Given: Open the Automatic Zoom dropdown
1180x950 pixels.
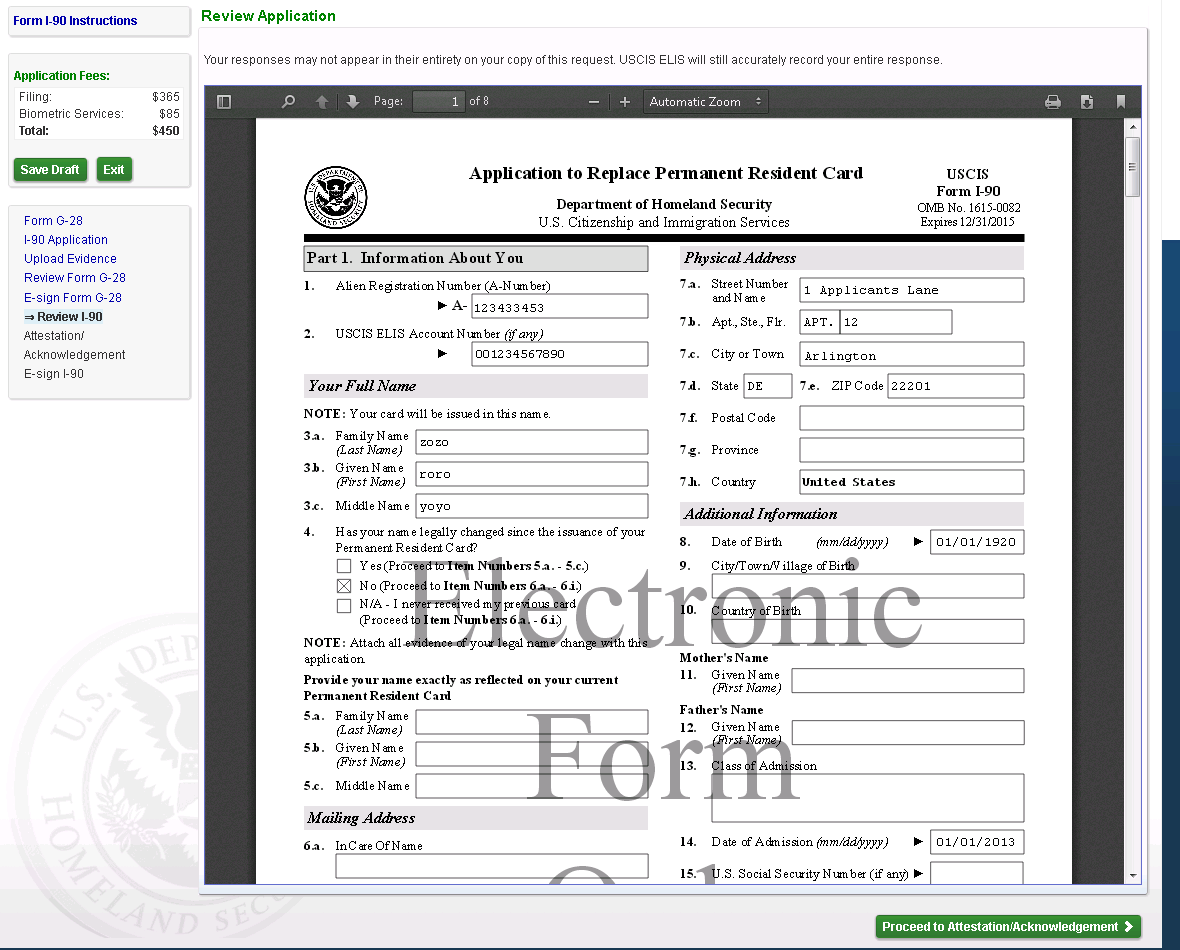Looking at the screenshot, I should coord(705,101).
